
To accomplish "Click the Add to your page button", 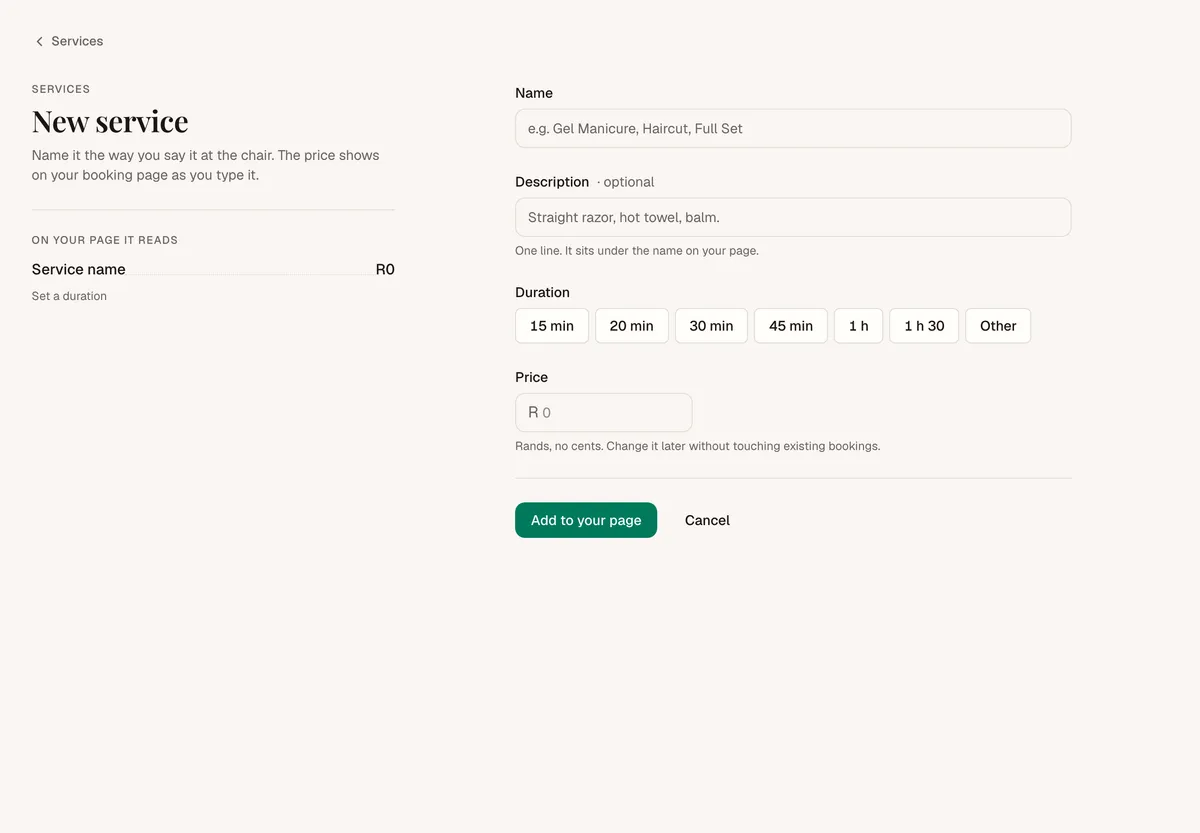I will tap(586, 520).
